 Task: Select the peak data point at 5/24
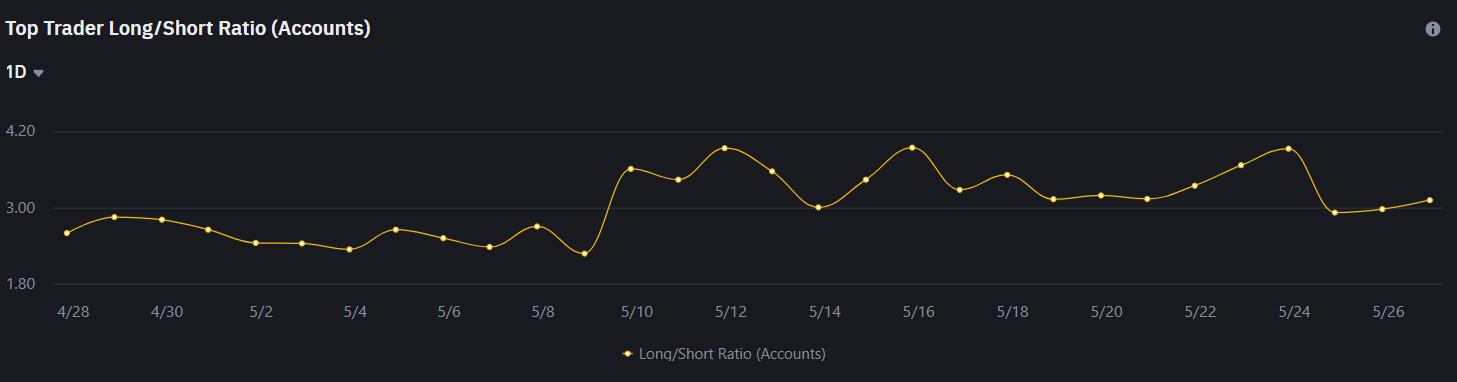(1288, 148)
